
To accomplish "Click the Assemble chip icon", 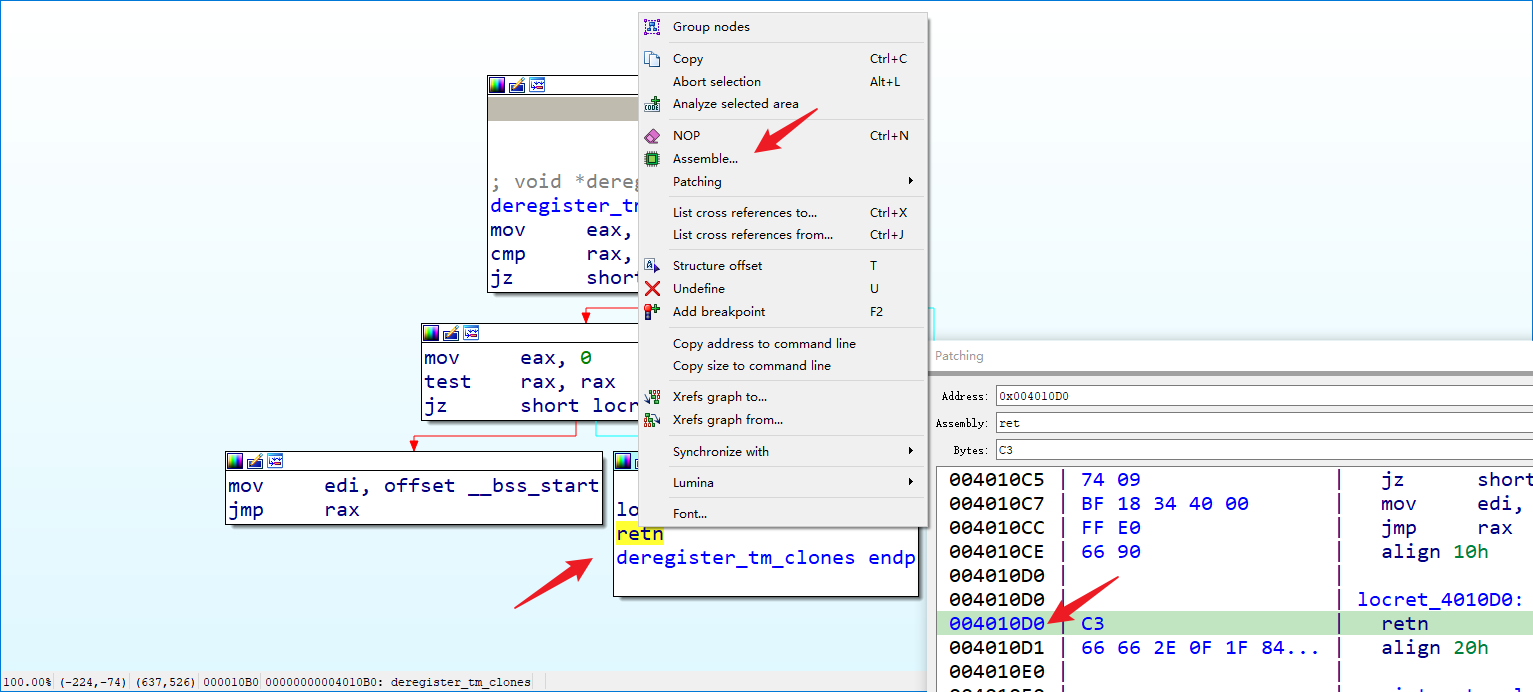I will click(652, 159).
